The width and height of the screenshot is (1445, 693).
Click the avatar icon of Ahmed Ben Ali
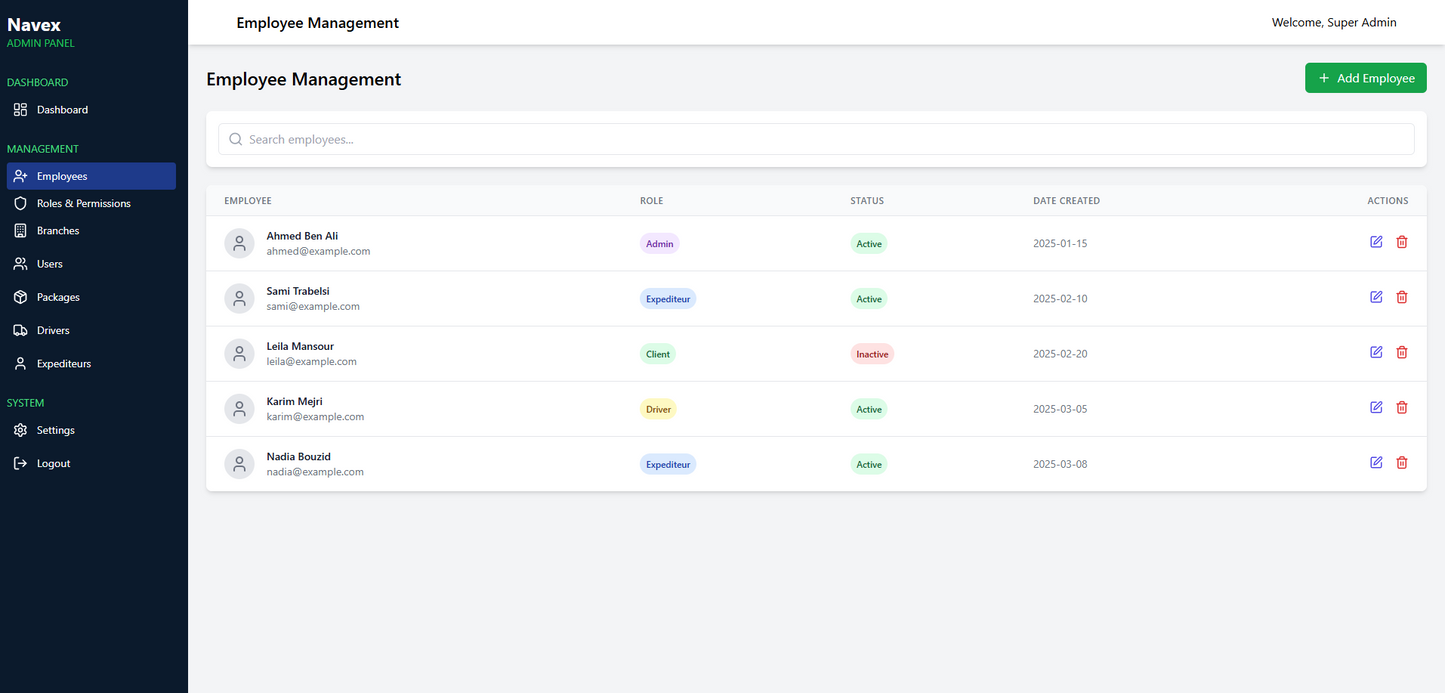click(239, 244)
